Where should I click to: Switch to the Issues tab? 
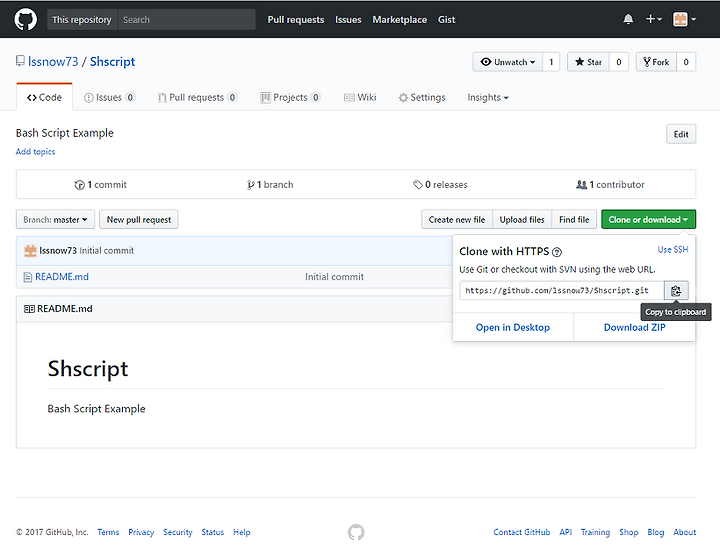pos(109,97)
